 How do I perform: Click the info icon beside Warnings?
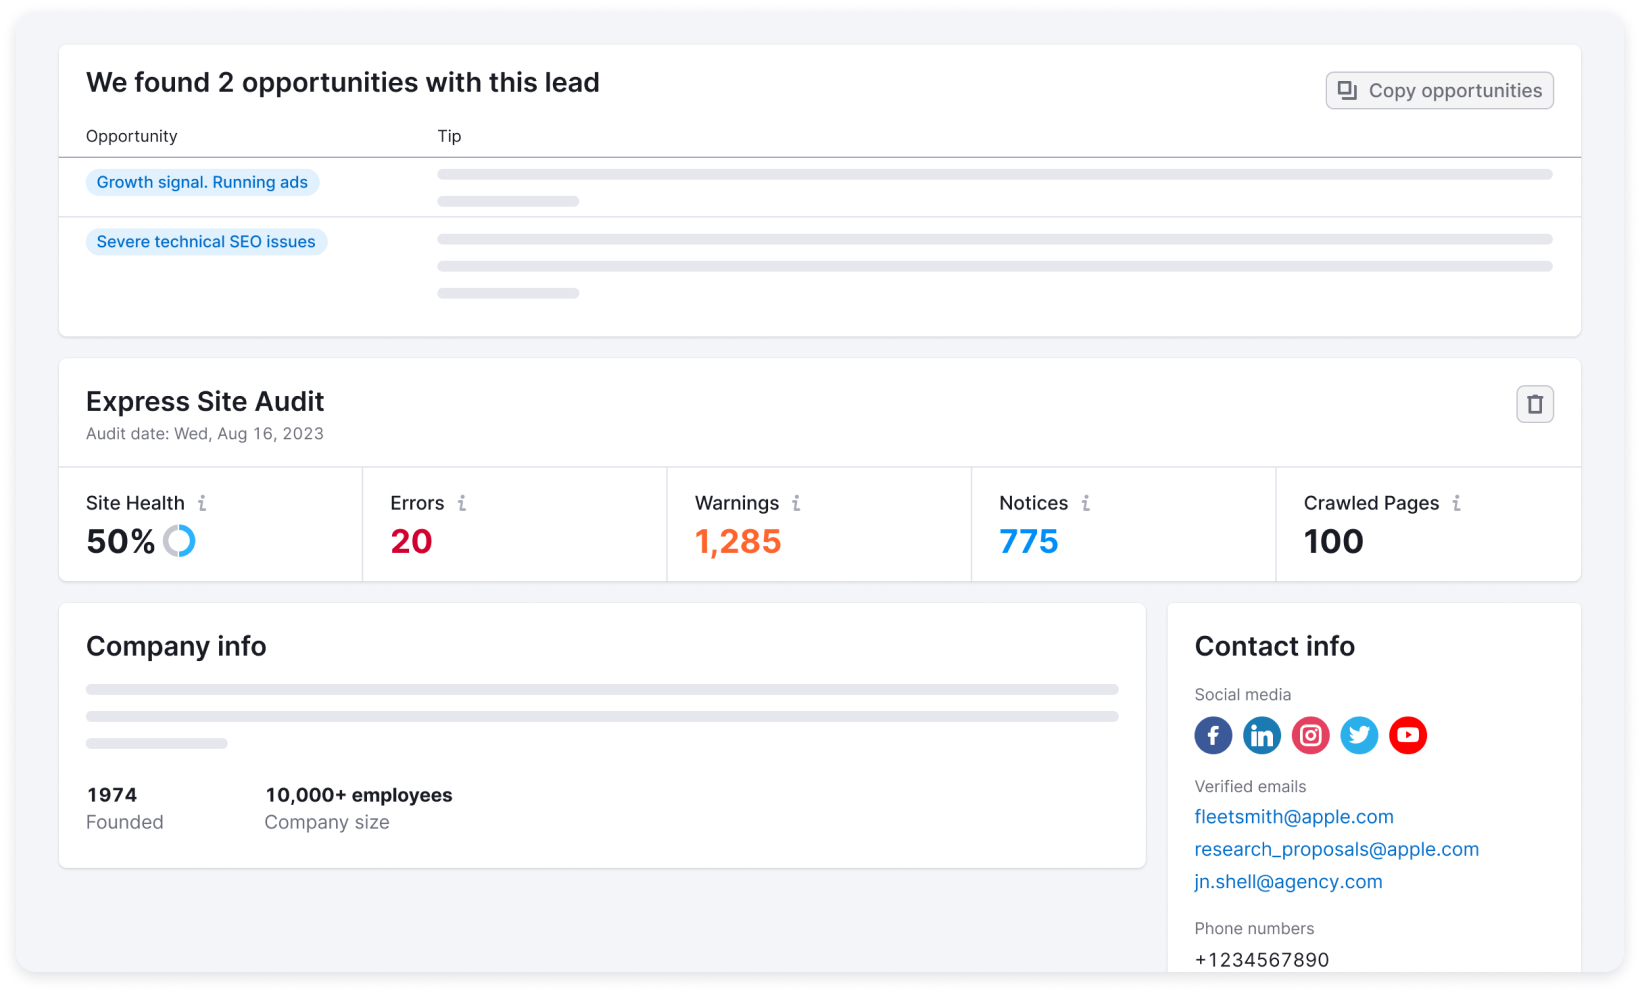click(x=796, y=503)
